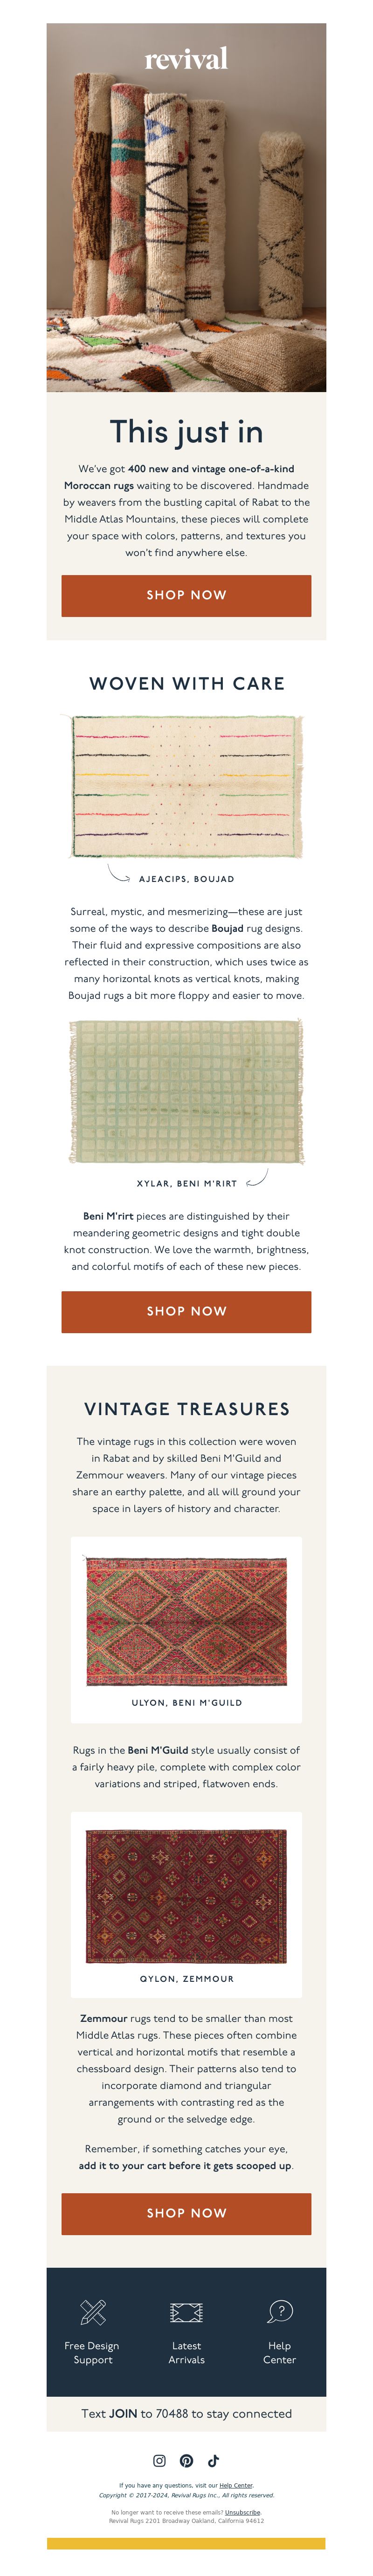Click the first Shop Now button
The width and height of the screenshot is (373, 2576).
pyautogui.click(x=186, y=595)
